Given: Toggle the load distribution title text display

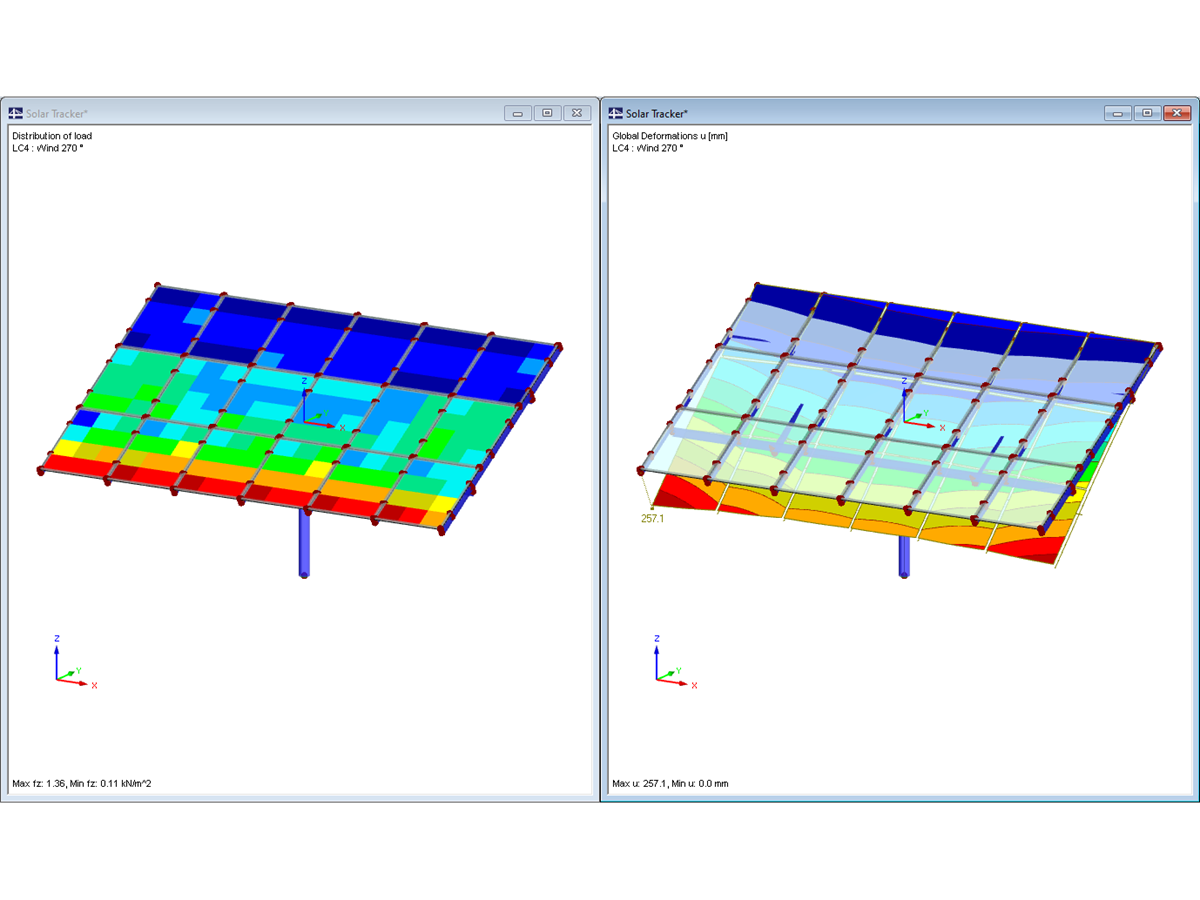Looking at the screenshot, I should [x=52, y=136].
